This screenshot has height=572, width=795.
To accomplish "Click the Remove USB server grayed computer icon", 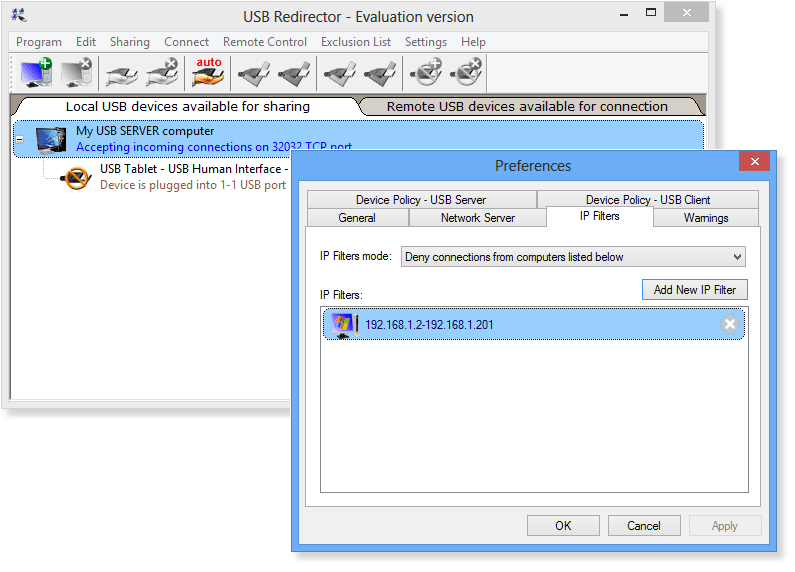I will click(x=76, y=72).
